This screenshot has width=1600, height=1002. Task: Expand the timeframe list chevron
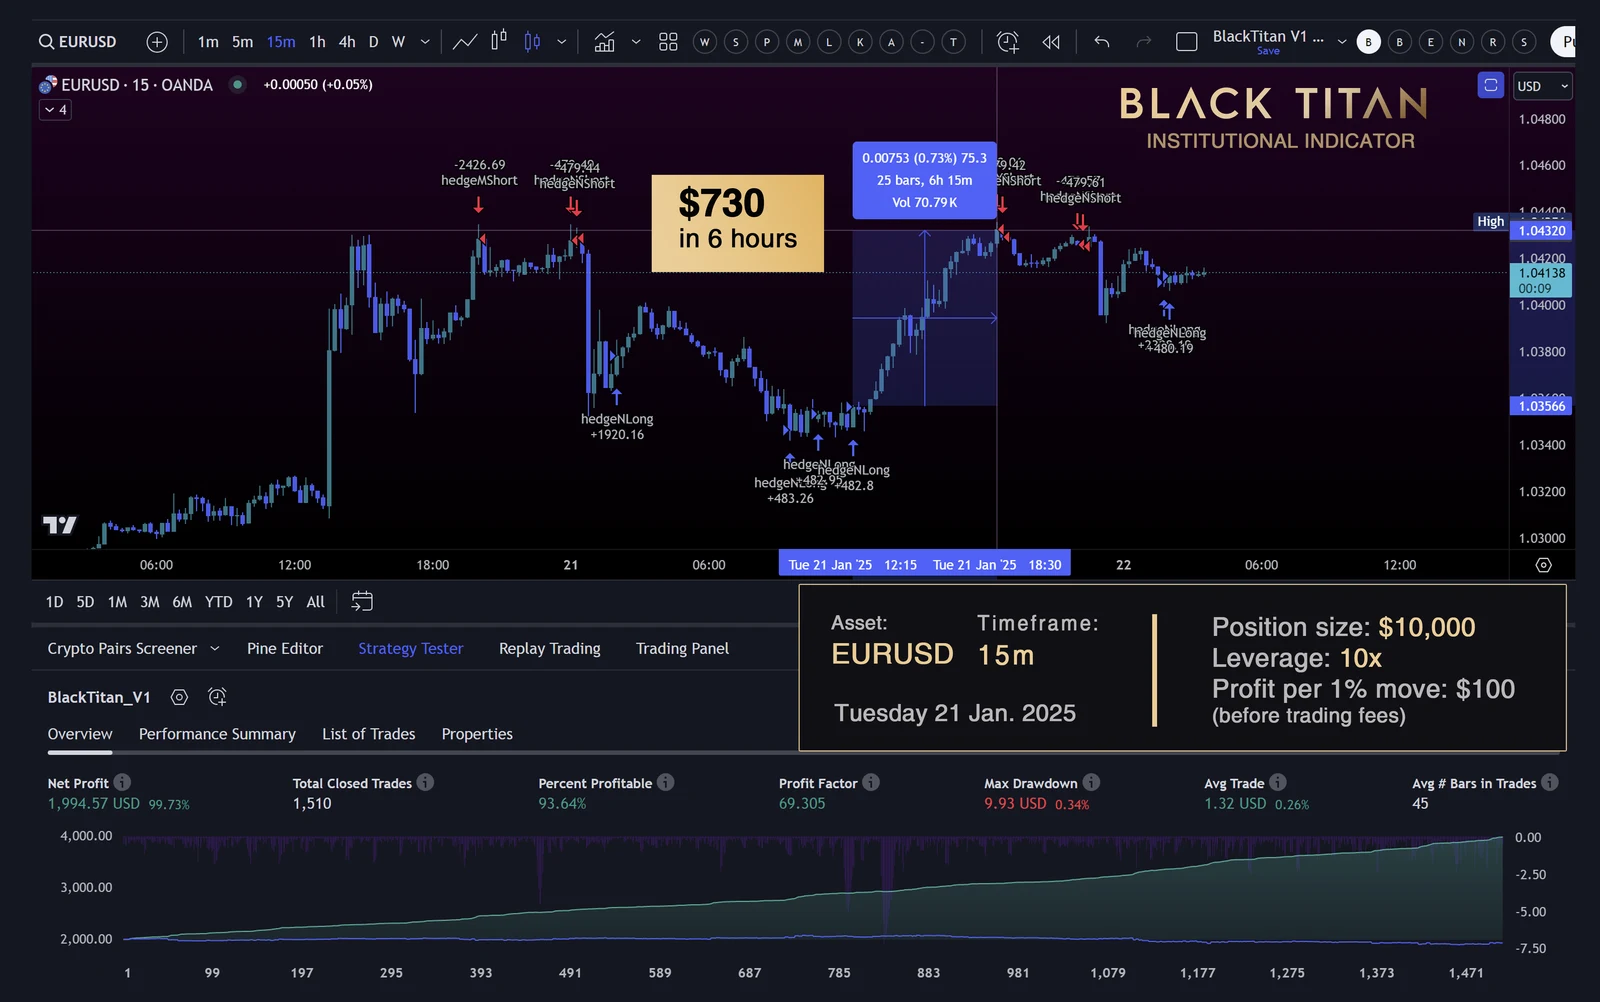pos(425,42)
